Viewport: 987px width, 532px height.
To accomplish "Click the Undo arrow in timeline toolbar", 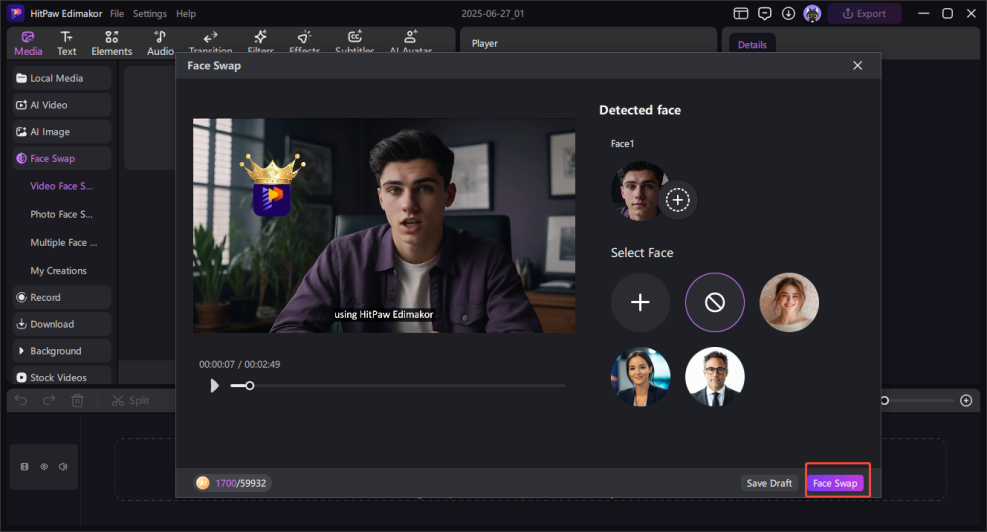I will pos(21,400).
